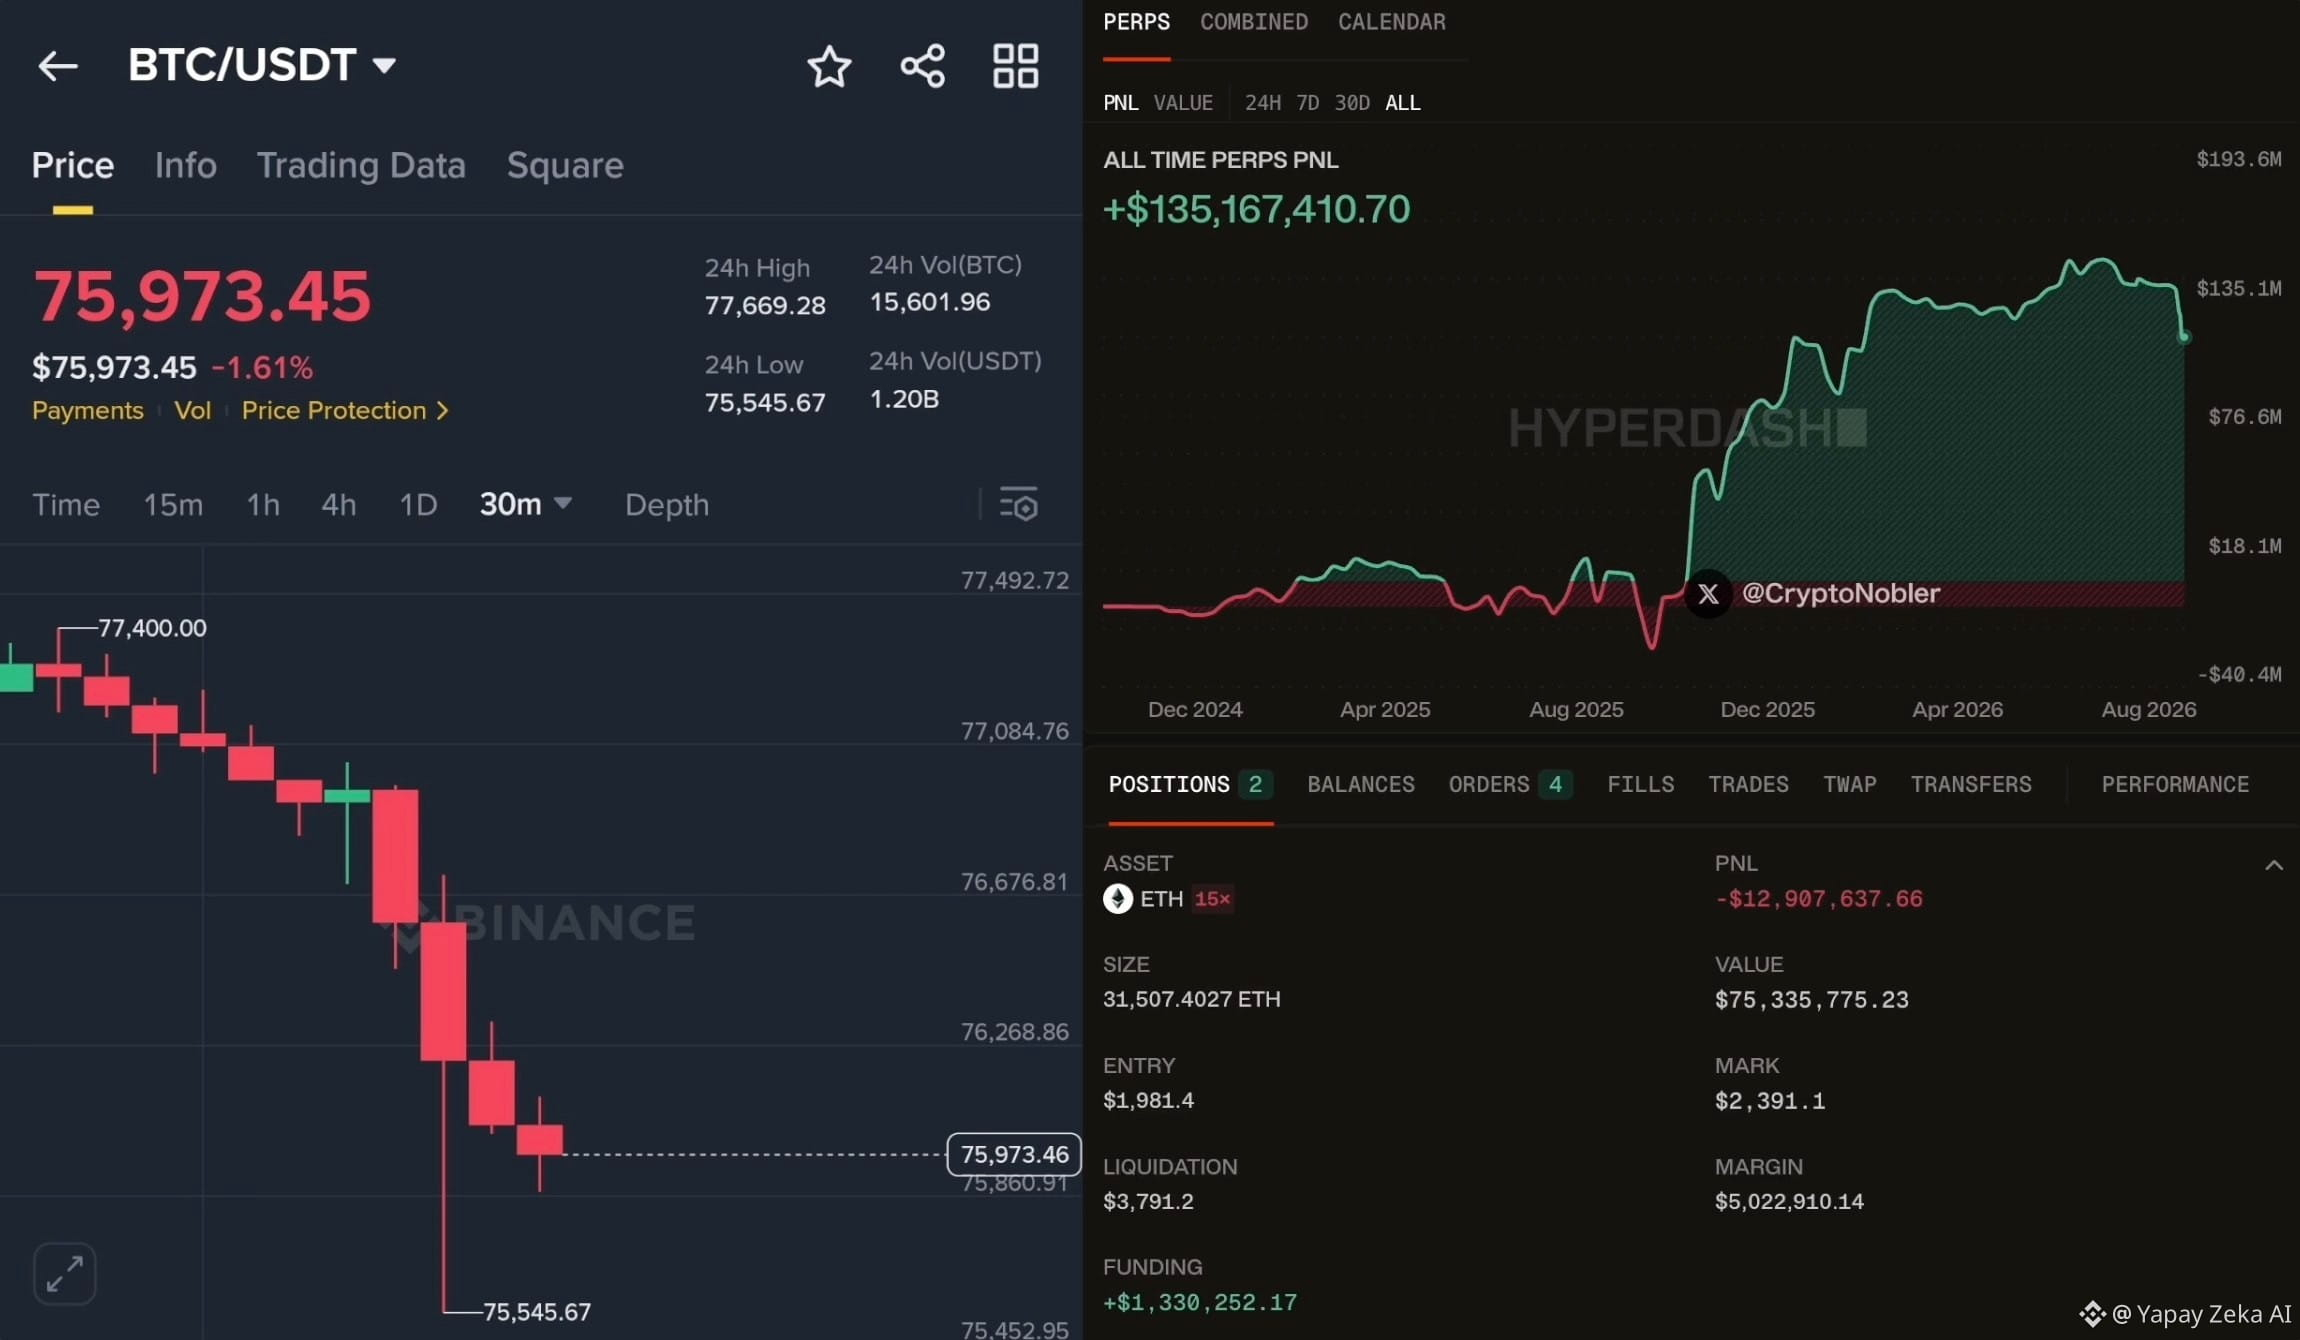Set PNL range to 24H

coord(1262,103)
